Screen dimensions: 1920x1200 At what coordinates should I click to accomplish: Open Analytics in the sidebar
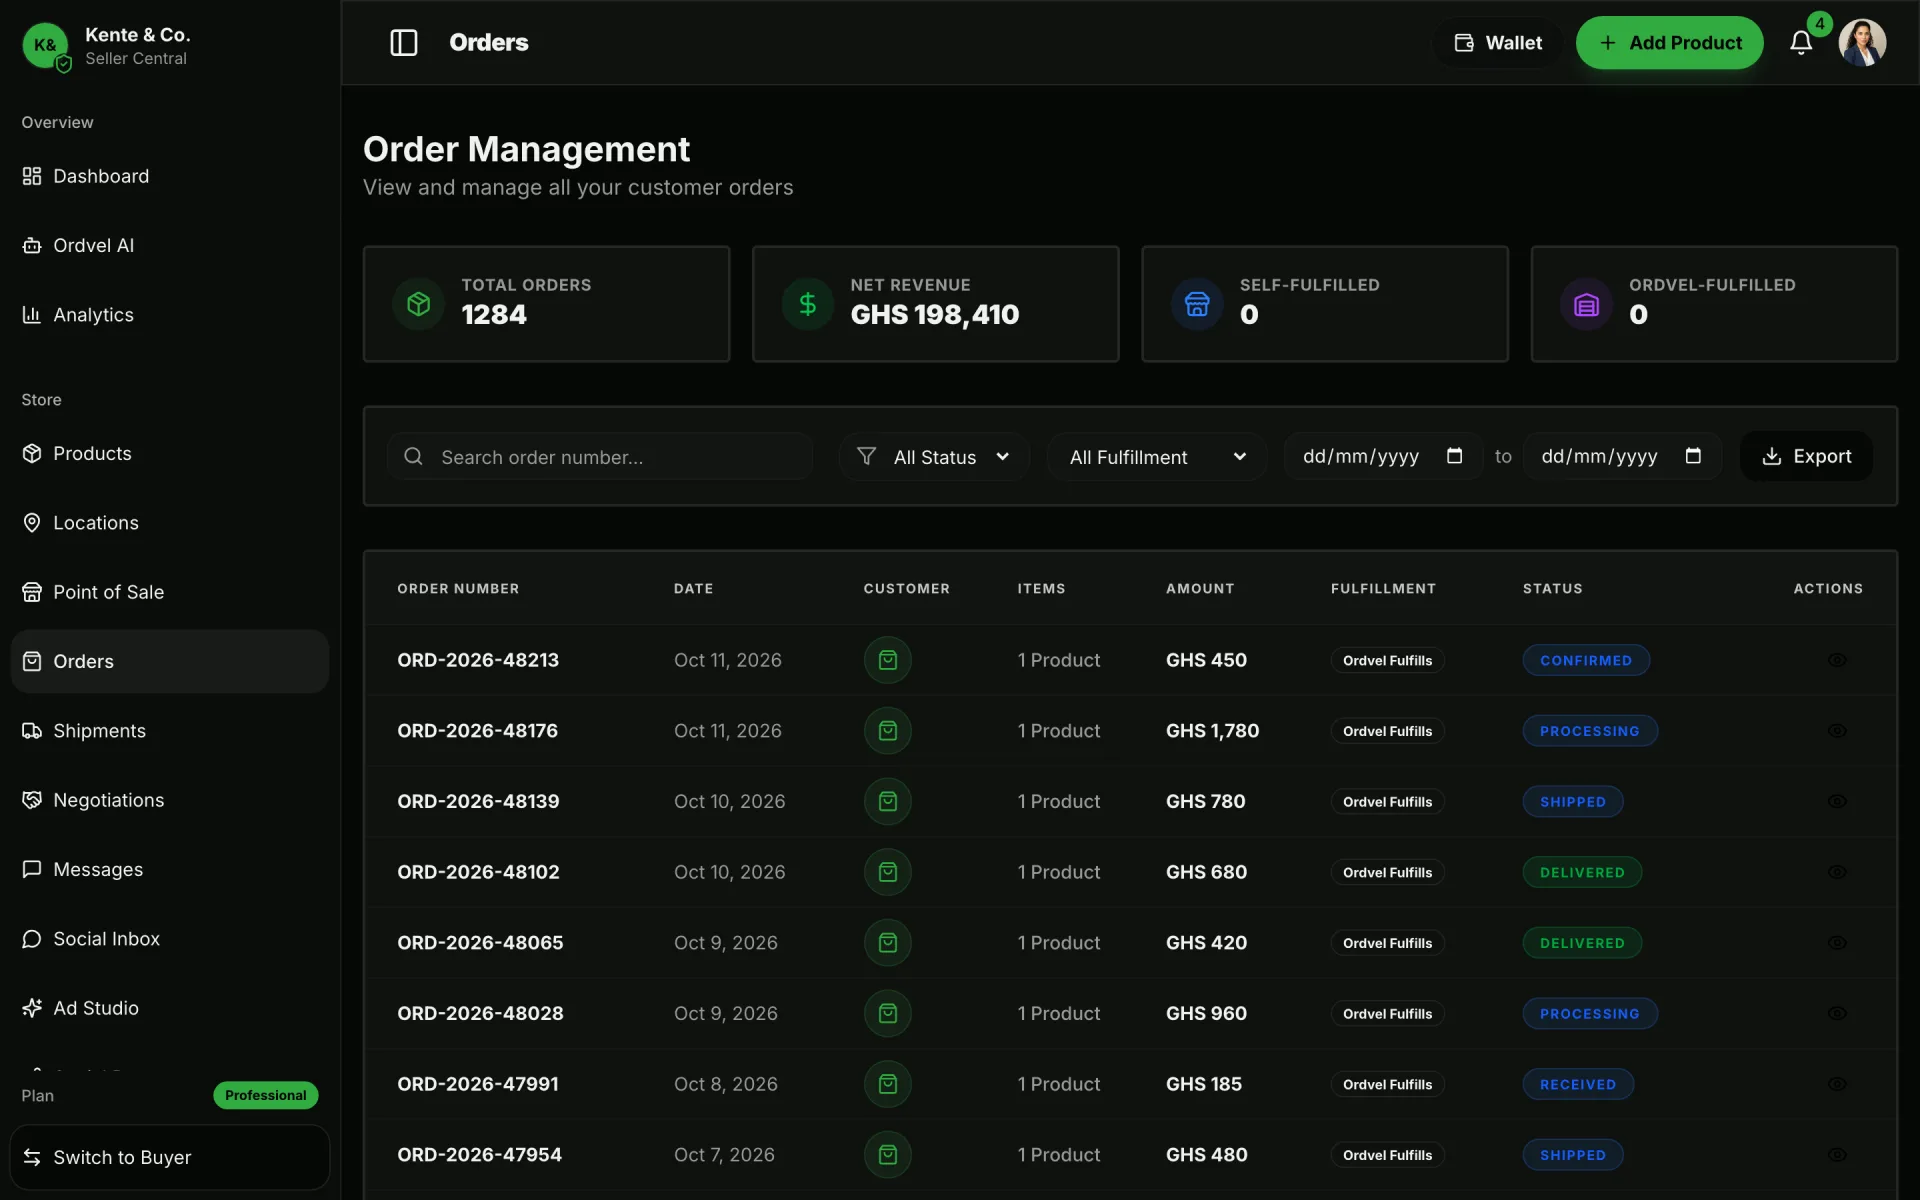(x=170, y=315)
